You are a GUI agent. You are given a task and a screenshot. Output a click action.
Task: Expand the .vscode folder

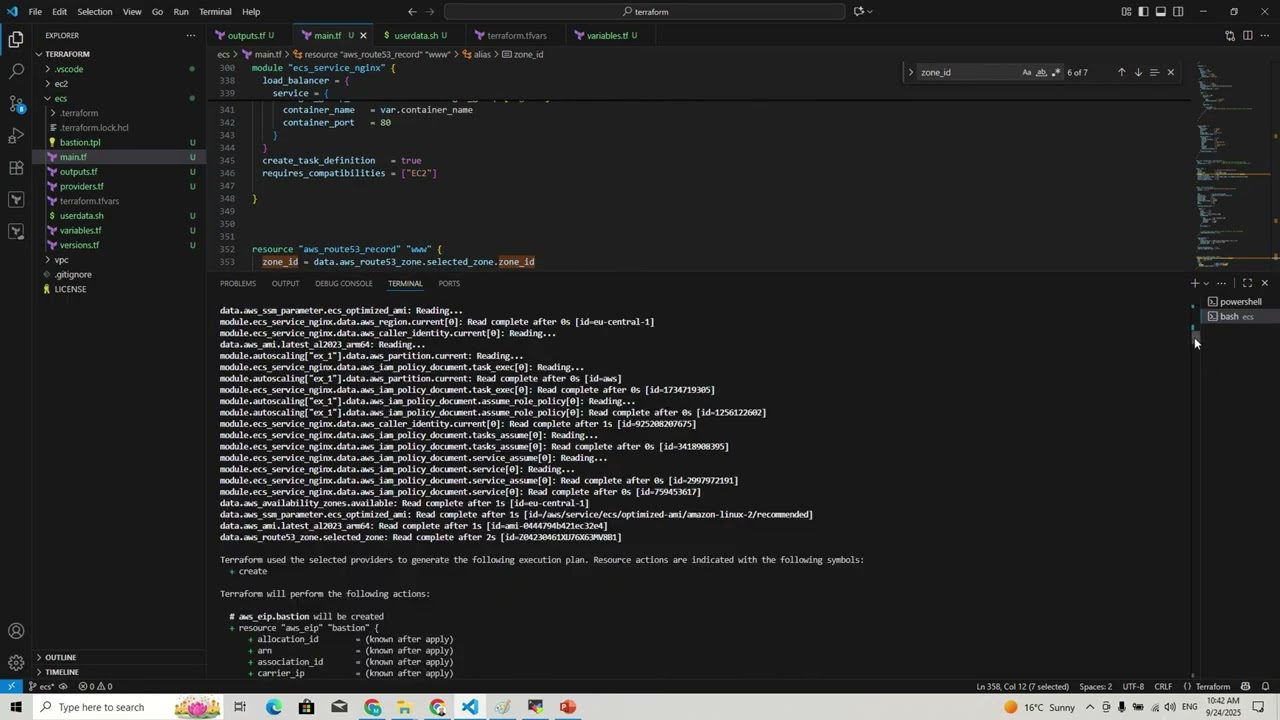coord(119,69)
